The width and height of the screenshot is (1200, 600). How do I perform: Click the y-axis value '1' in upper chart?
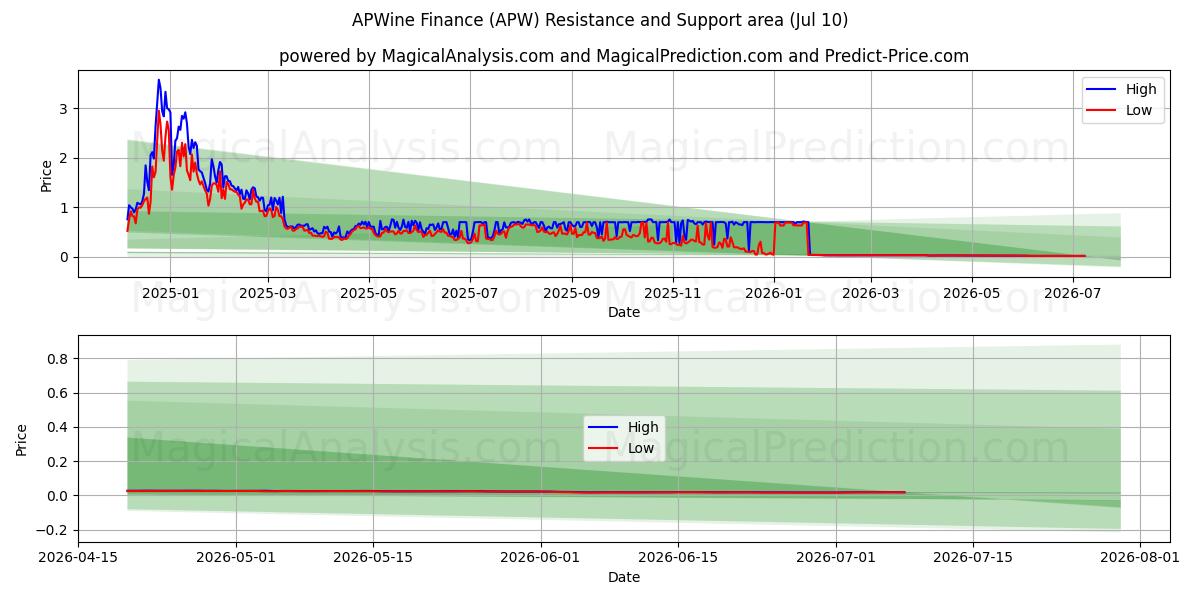63,207
